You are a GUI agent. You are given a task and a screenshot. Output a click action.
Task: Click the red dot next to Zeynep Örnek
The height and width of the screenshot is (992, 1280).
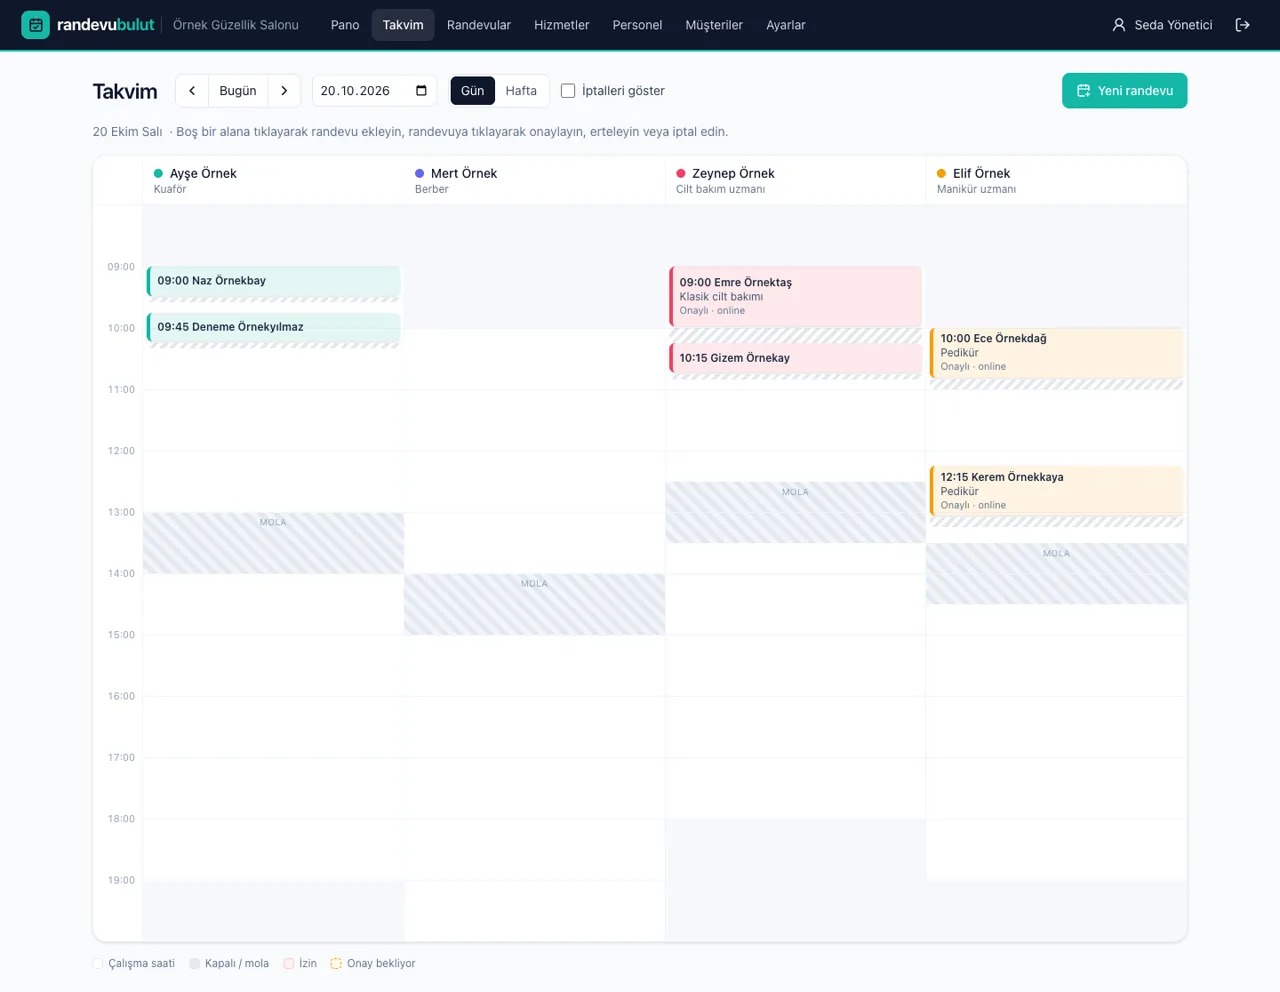(681, 174)
